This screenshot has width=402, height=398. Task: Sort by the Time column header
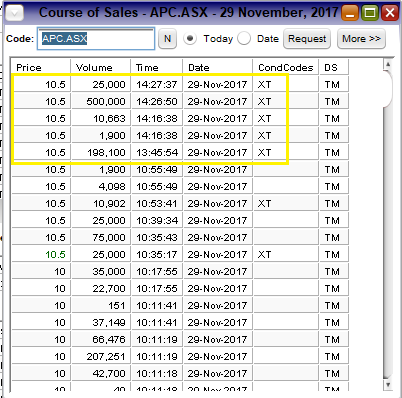[x=157, y=67]
